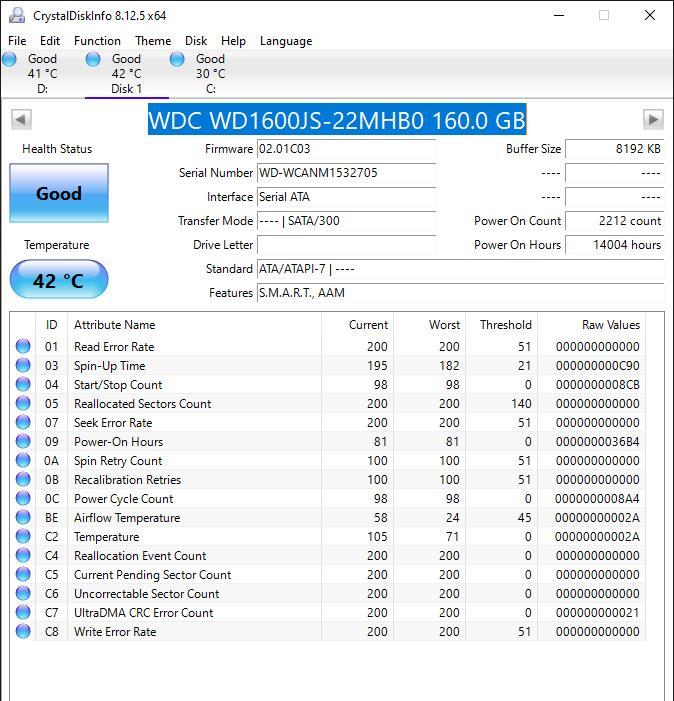
Task: Click the Spin-Up Time status icon
Action: [x=23, y=365]
